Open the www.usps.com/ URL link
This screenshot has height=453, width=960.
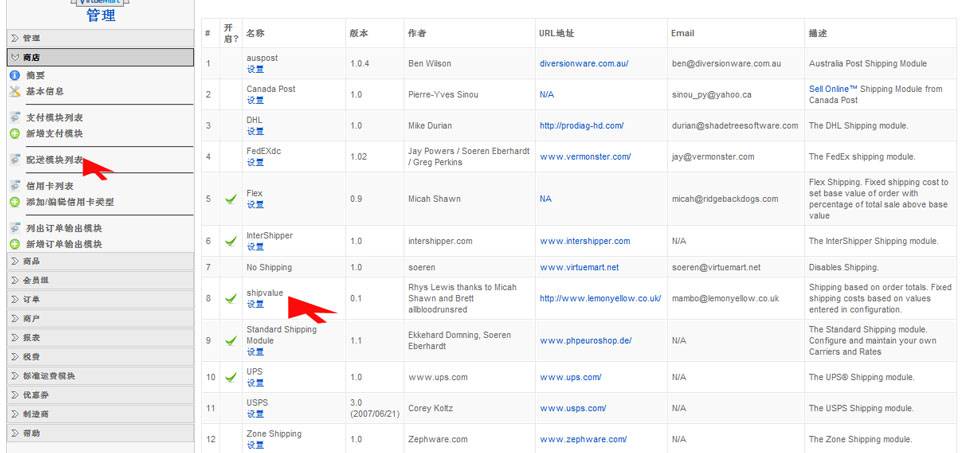[x=572, y=408]
